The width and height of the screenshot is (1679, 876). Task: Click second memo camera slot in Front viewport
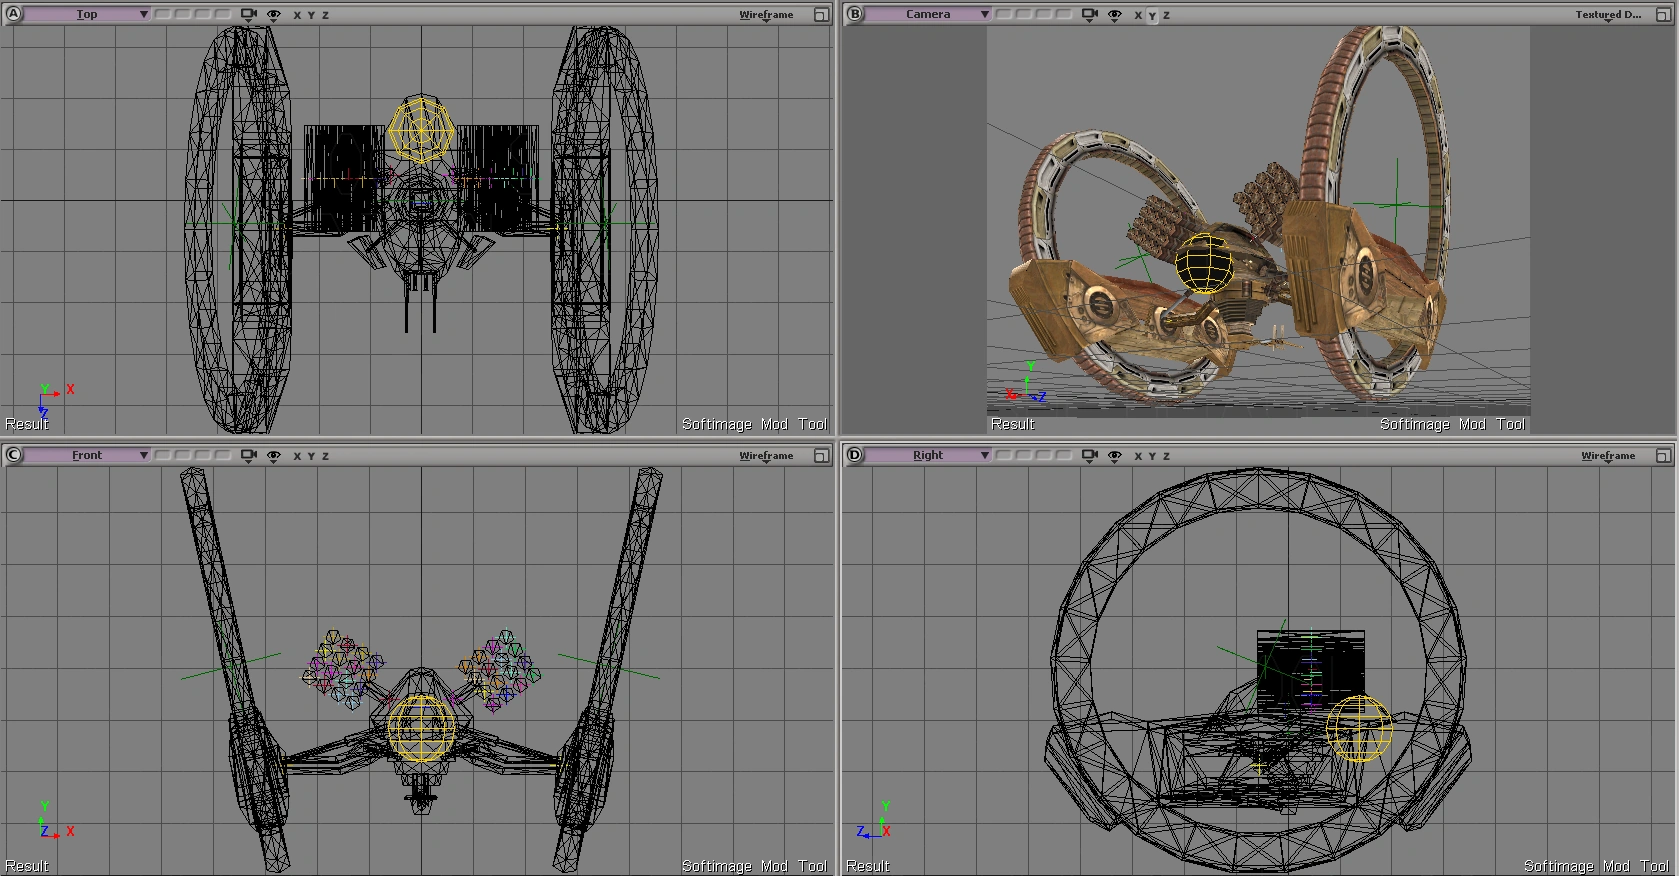(x=183, y=456)
